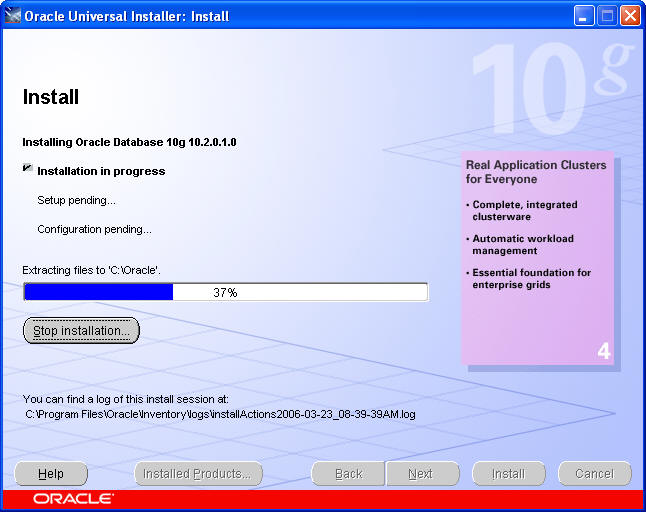Image resolution: width=646 pixels, height=512 pixels.
Task: Click the Setup pending status line
Action: pos(76,200)
